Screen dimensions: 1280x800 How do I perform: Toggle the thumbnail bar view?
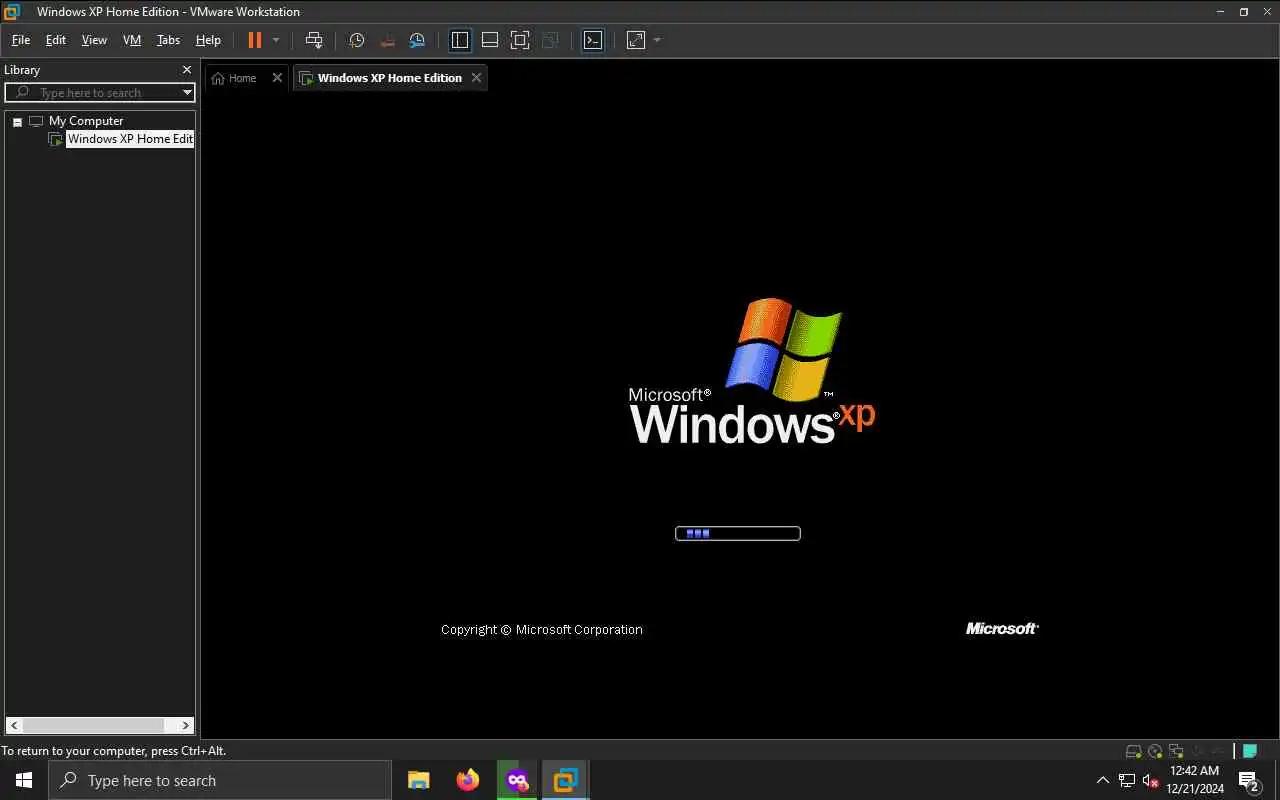point(490,40)
